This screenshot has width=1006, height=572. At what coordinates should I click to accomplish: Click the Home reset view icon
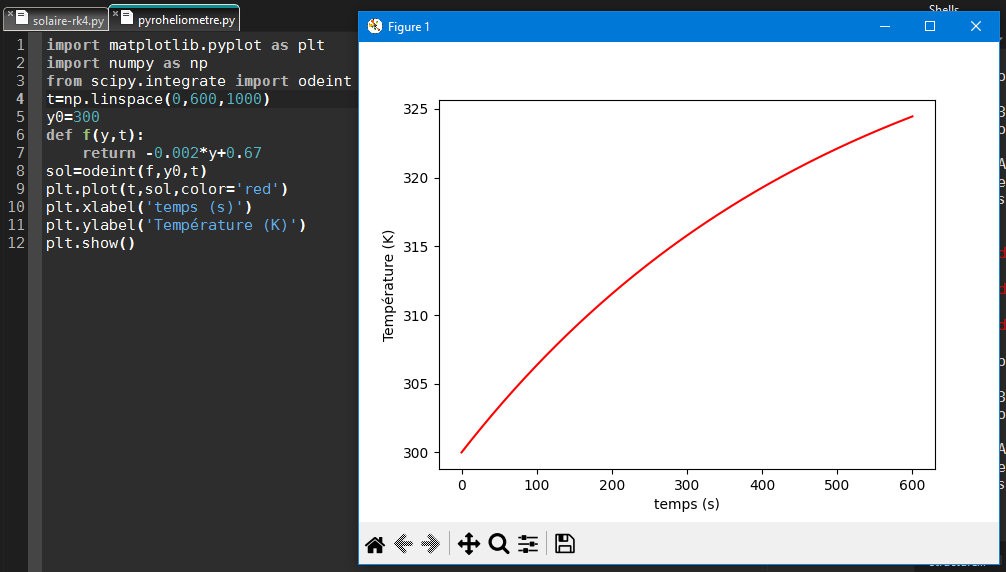point(375,544)
